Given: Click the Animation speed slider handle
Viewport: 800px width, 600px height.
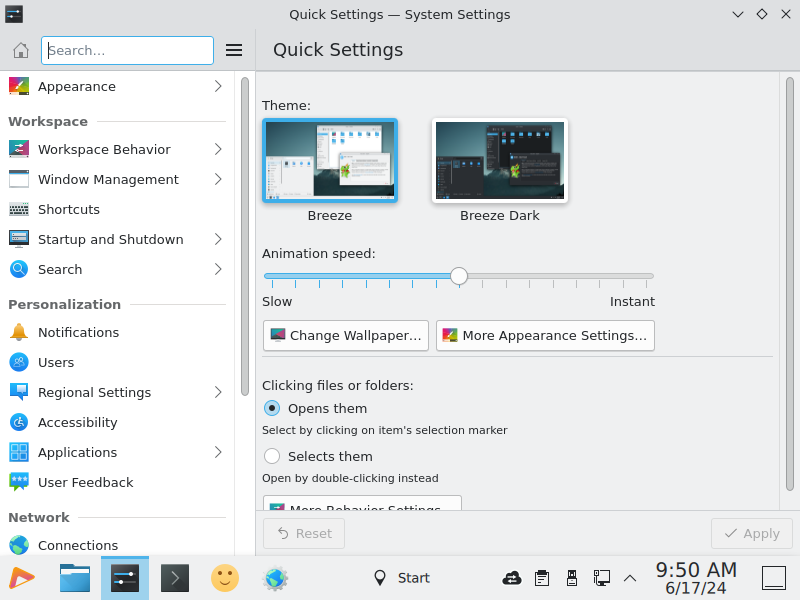Looking at the screenshot, I should (x=459, y=276).
